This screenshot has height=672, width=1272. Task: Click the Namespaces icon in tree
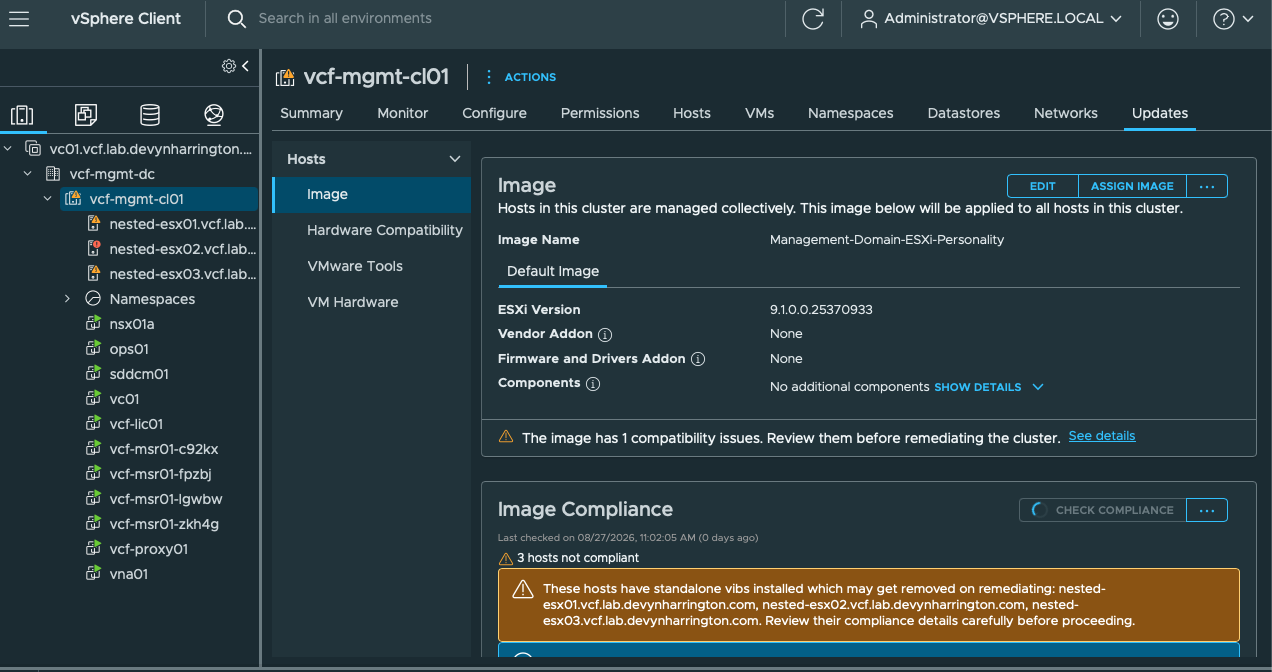coord(94,299)
